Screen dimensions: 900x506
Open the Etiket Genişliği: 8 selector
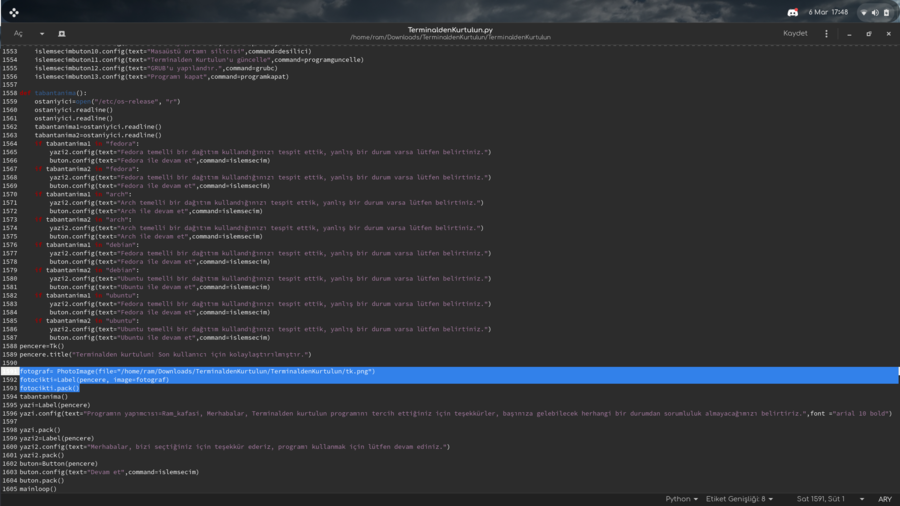click(739, 499)
